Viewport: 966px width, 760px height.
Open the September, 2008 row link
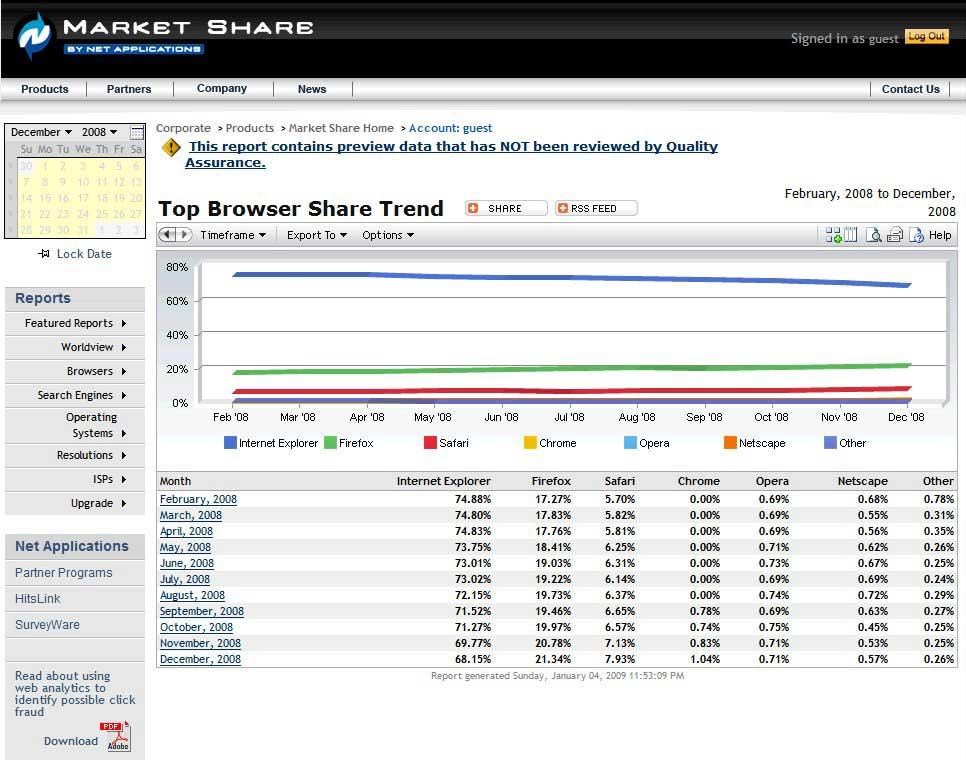[201, 612]
